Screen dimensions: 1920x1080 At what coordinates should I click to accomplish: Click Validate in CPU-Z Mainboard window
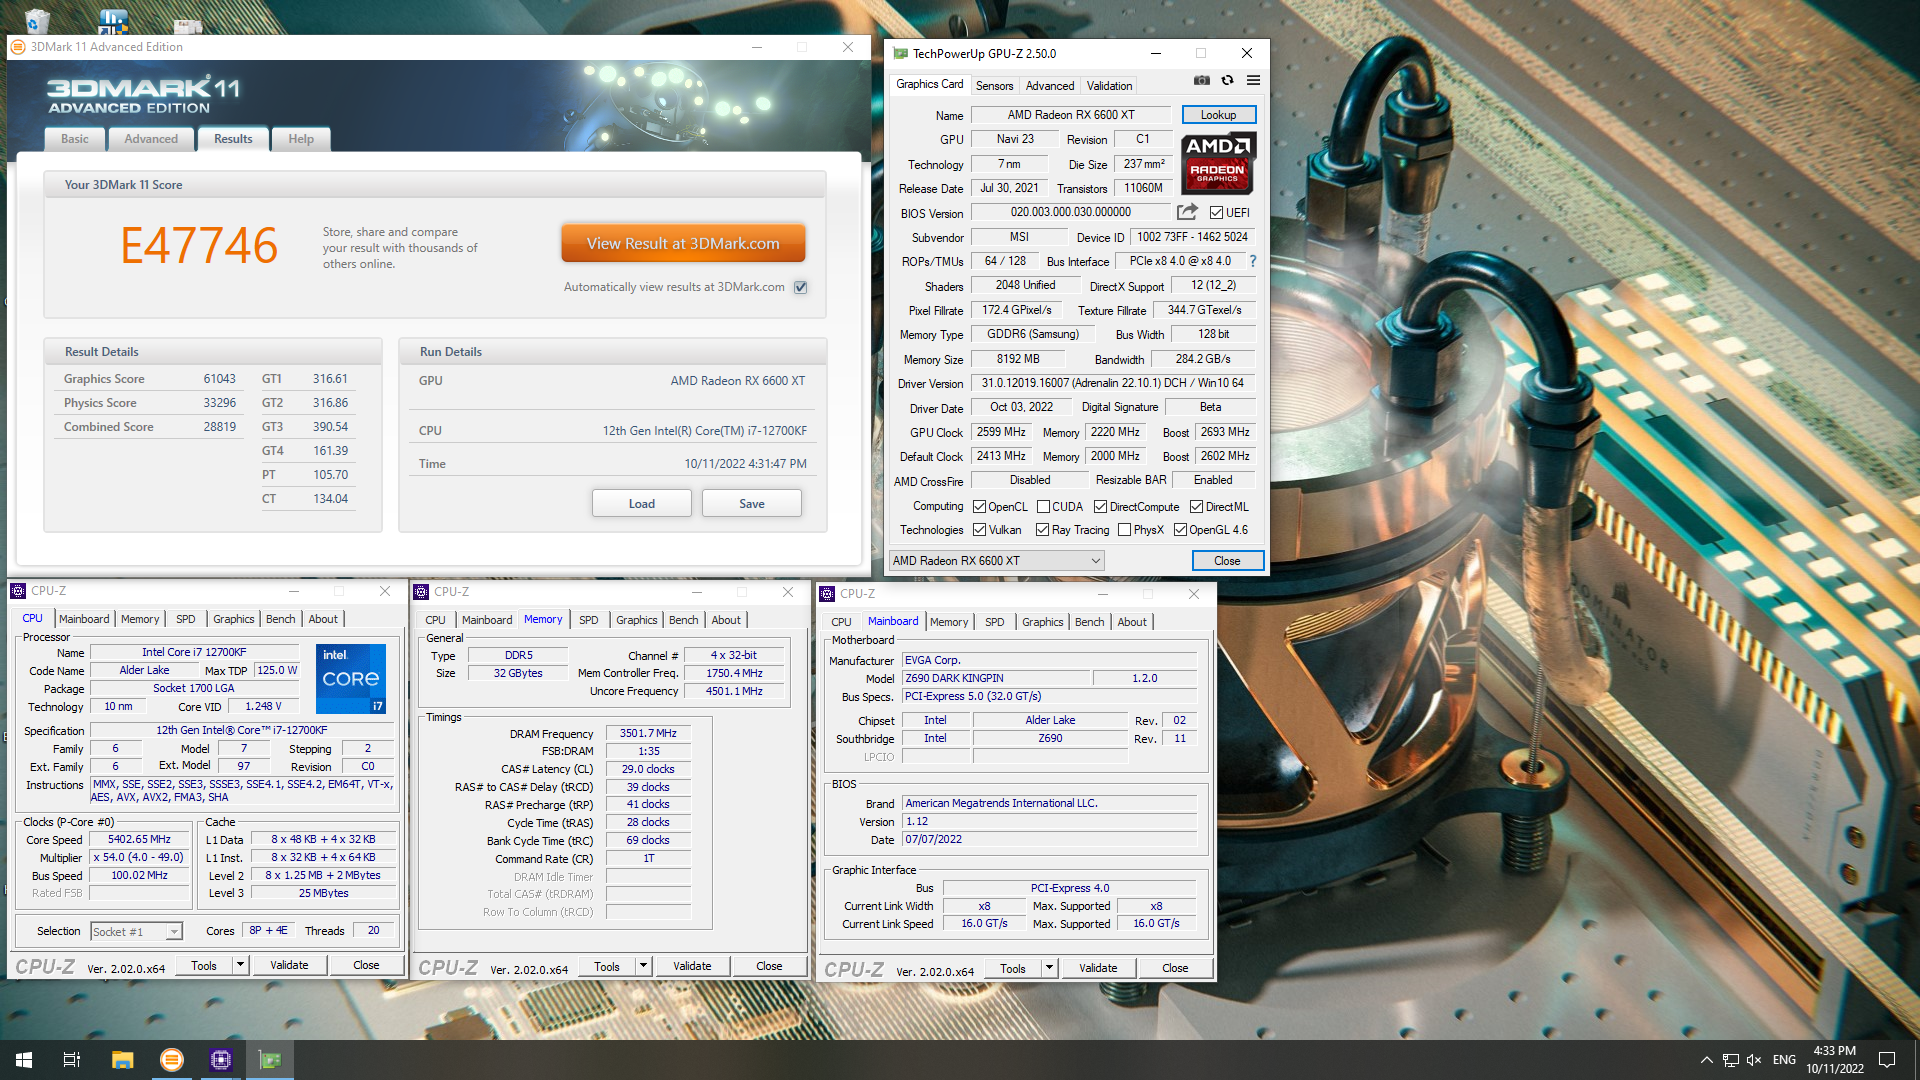click(x=1098, y=968)
